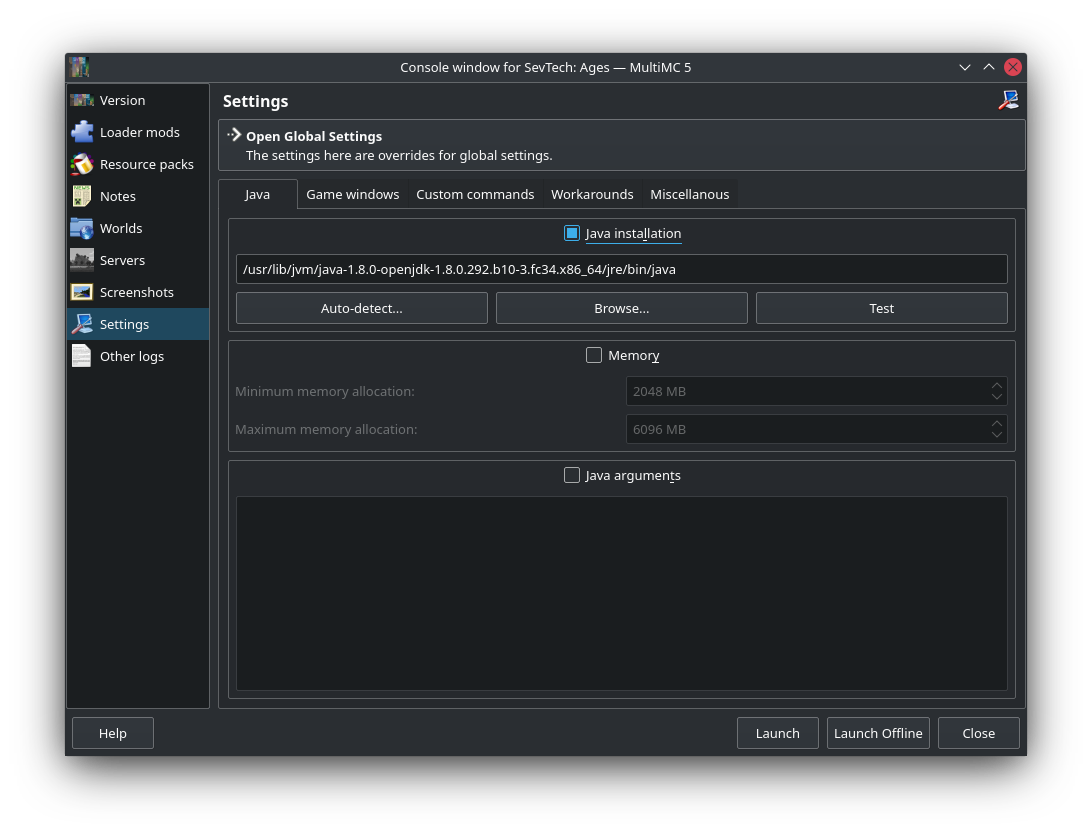Switch to the Game windows tab

click(352, 194)
